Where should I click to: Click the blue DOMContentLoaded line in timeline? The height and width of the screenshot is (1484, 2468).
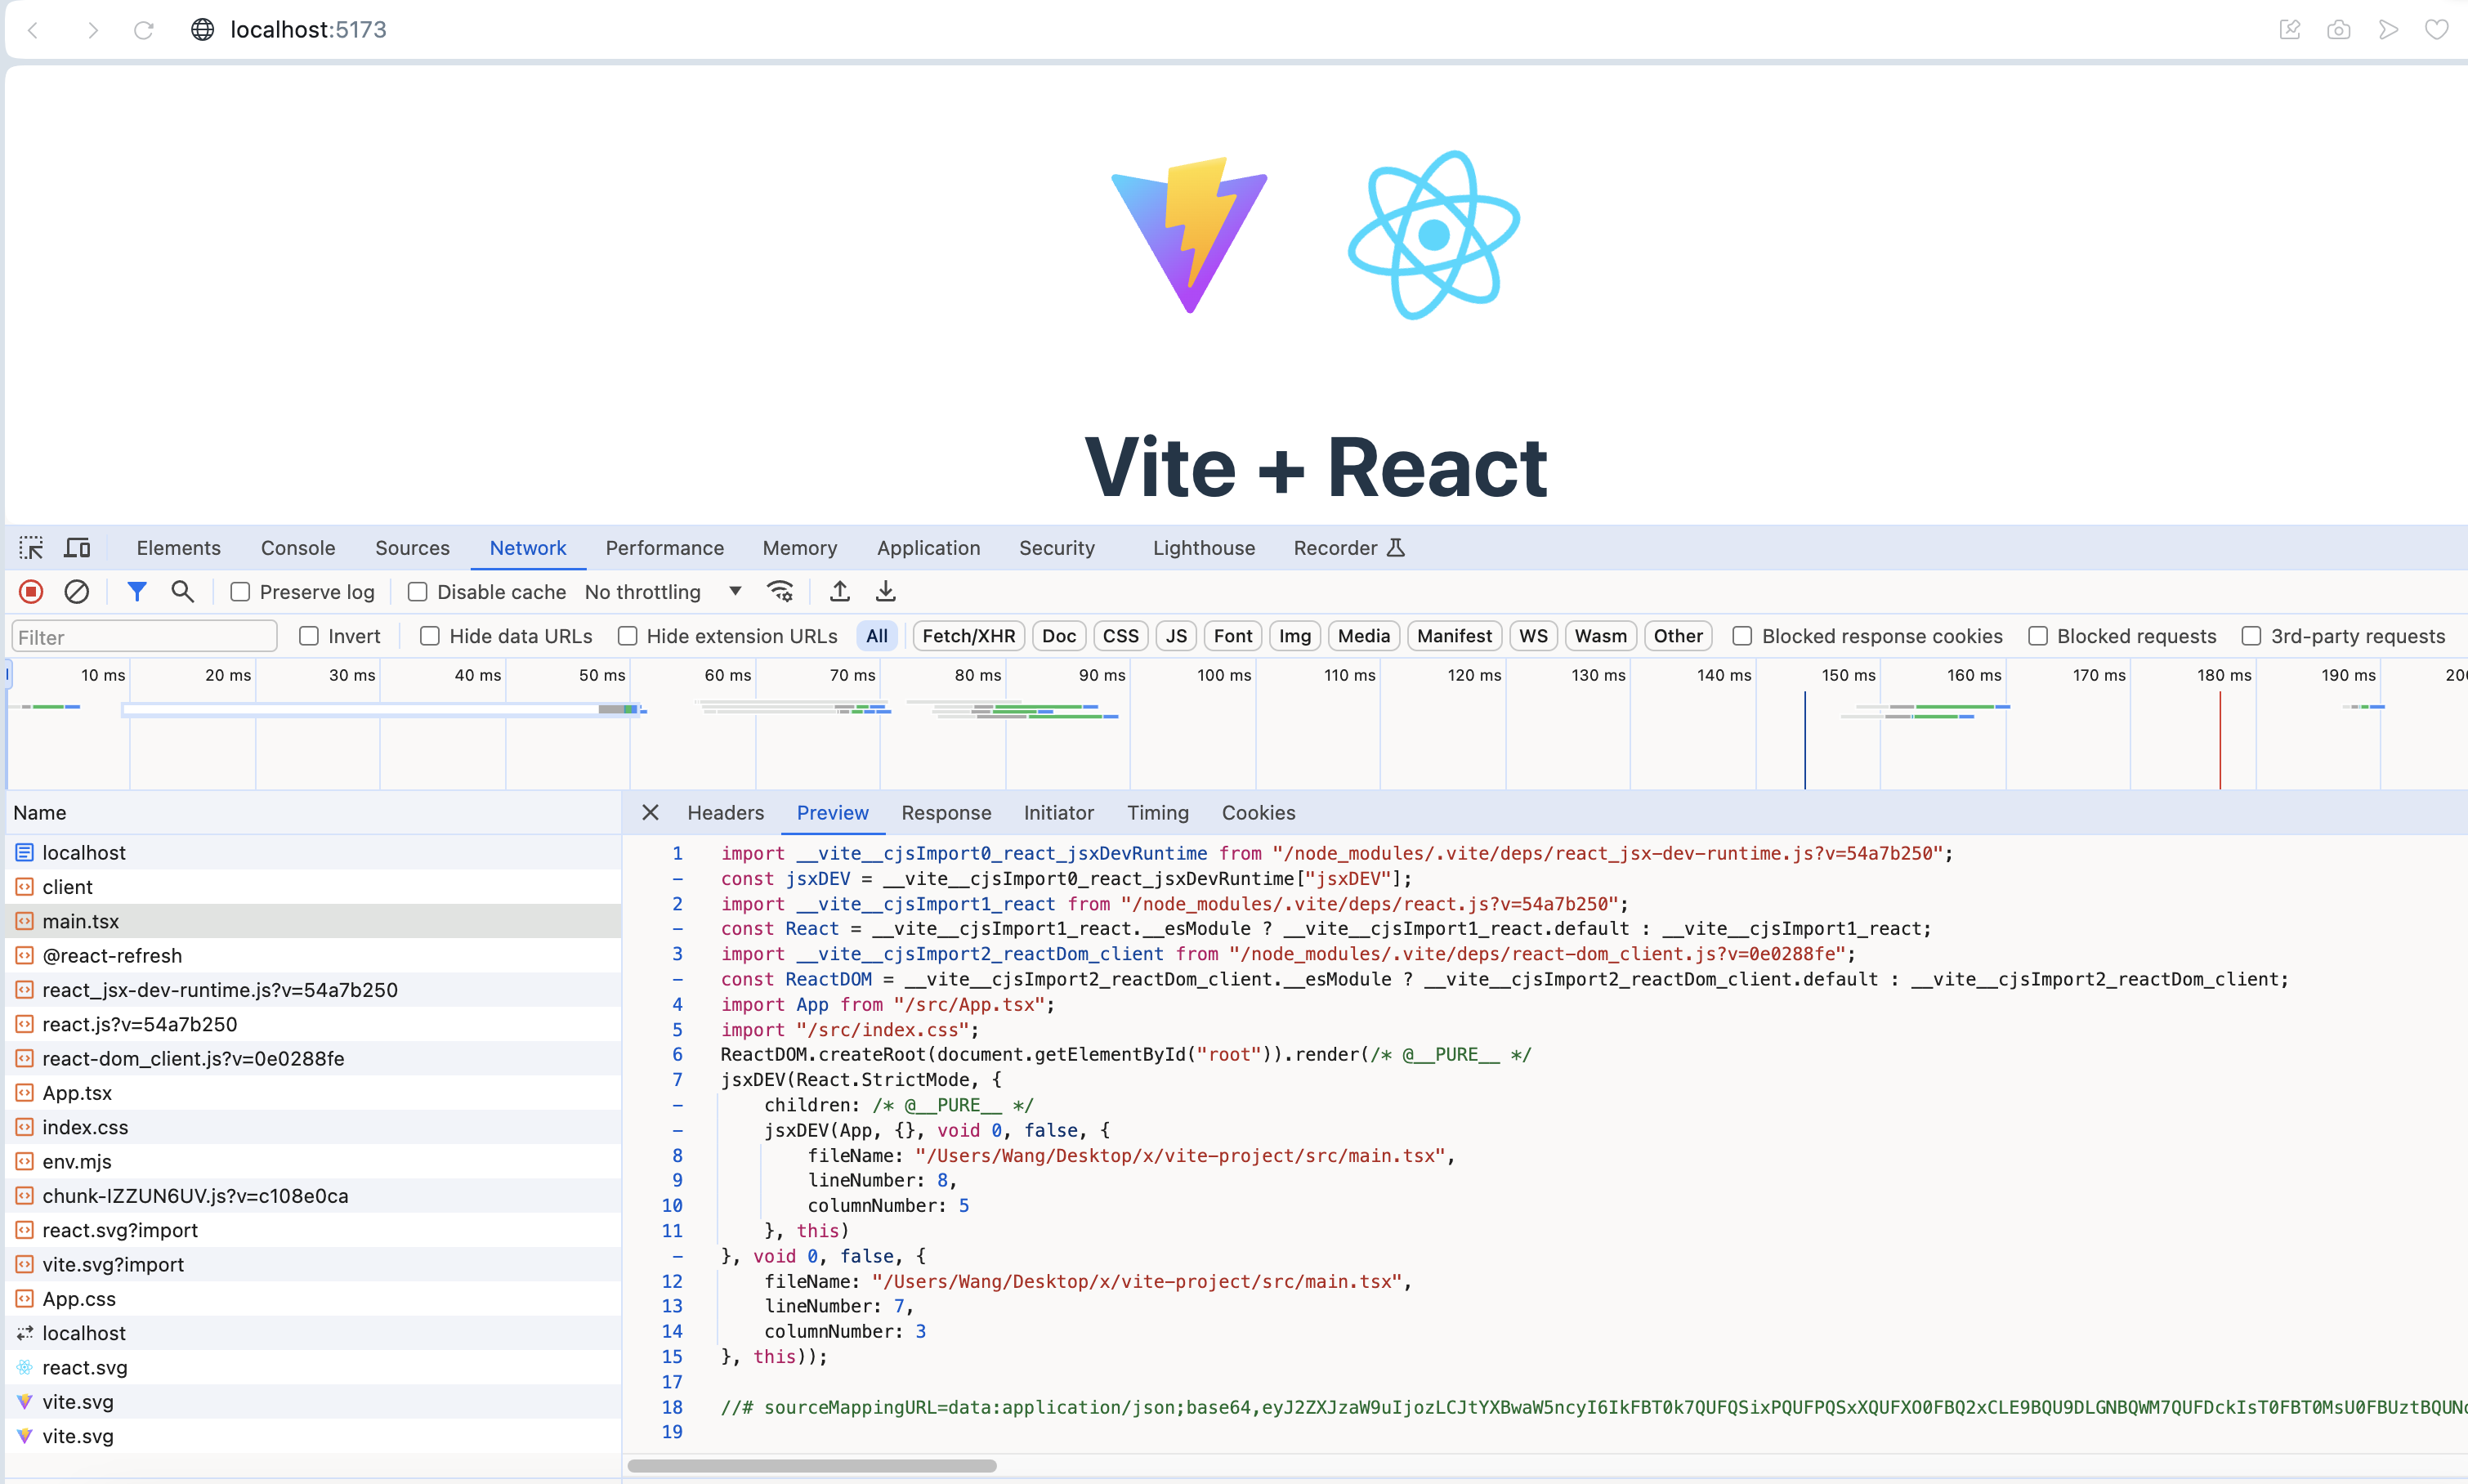click(x=1805, y=740)
